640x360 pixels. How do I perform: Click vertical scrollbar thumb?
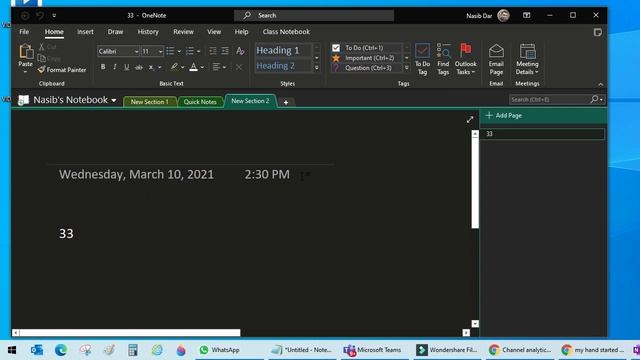(475, 183)
